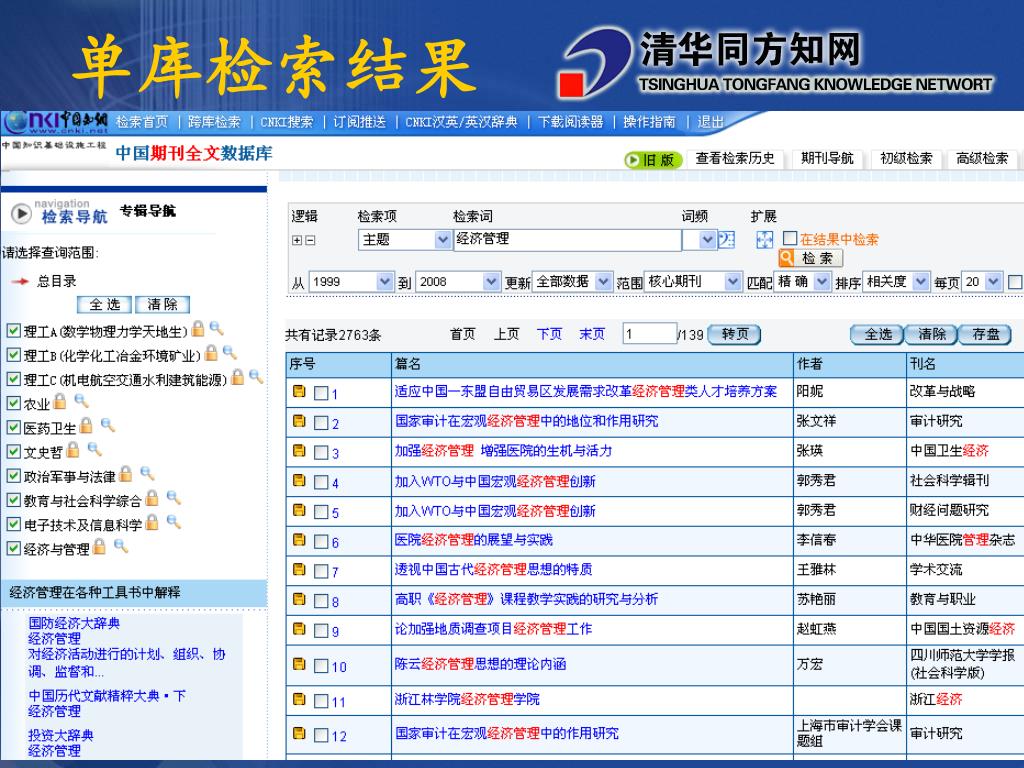The width and height of the screenshot is (1024, 768).
Task: Switch to the 高级检索 tab
Action: (982, 158)
